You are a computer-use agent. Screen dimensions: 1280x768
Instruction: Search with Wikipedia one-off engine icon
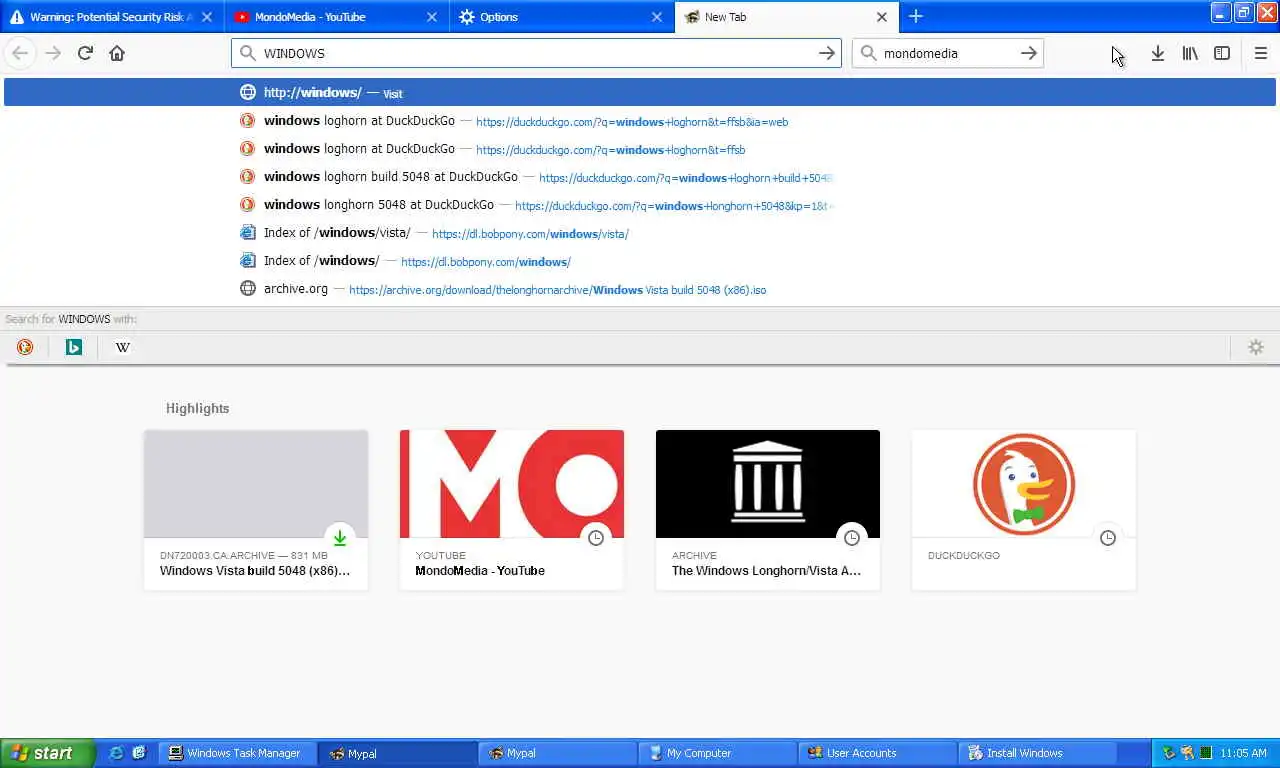[122, 347]
